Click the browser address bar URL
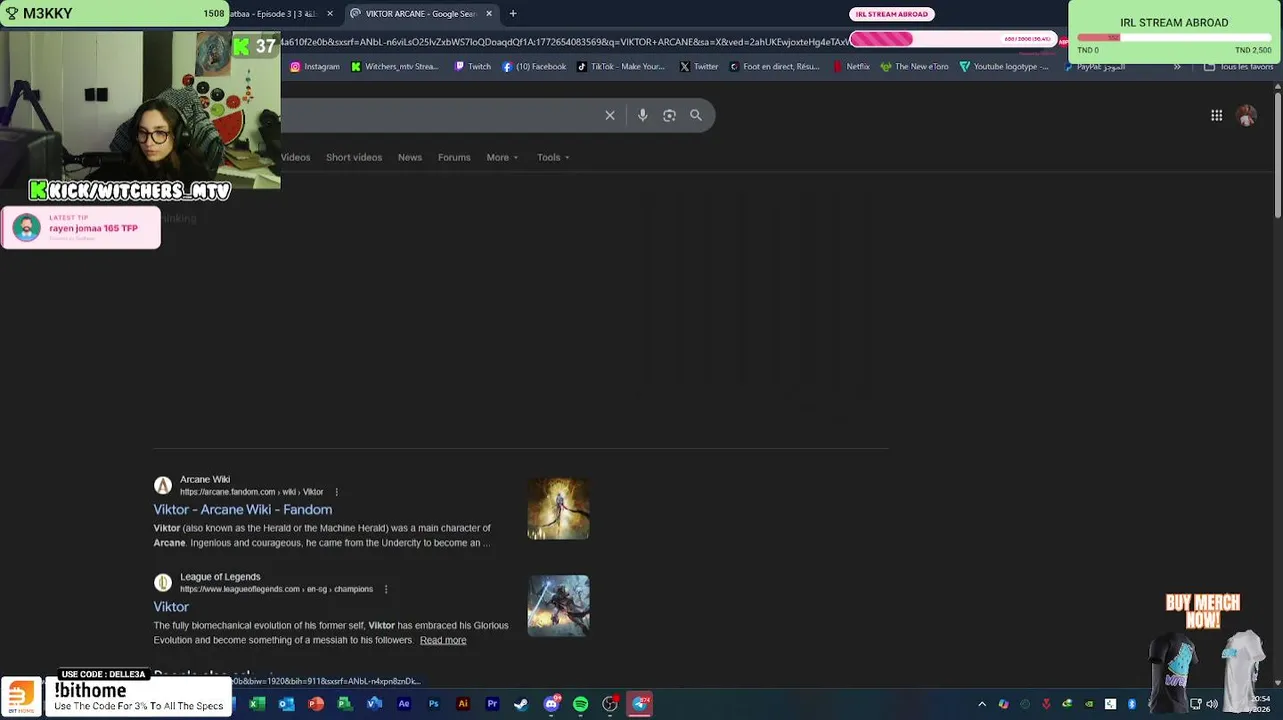Image resolution: width=1283 pixels, height=720 pixels. [565, 42]
